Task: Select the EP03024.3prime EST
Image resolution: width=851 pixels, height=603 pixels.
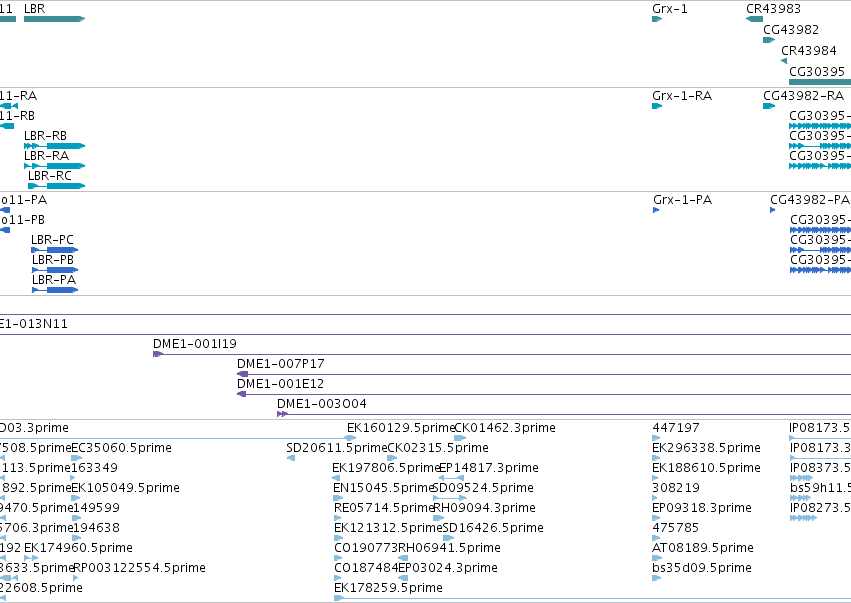Action: (x=403, y=579)
